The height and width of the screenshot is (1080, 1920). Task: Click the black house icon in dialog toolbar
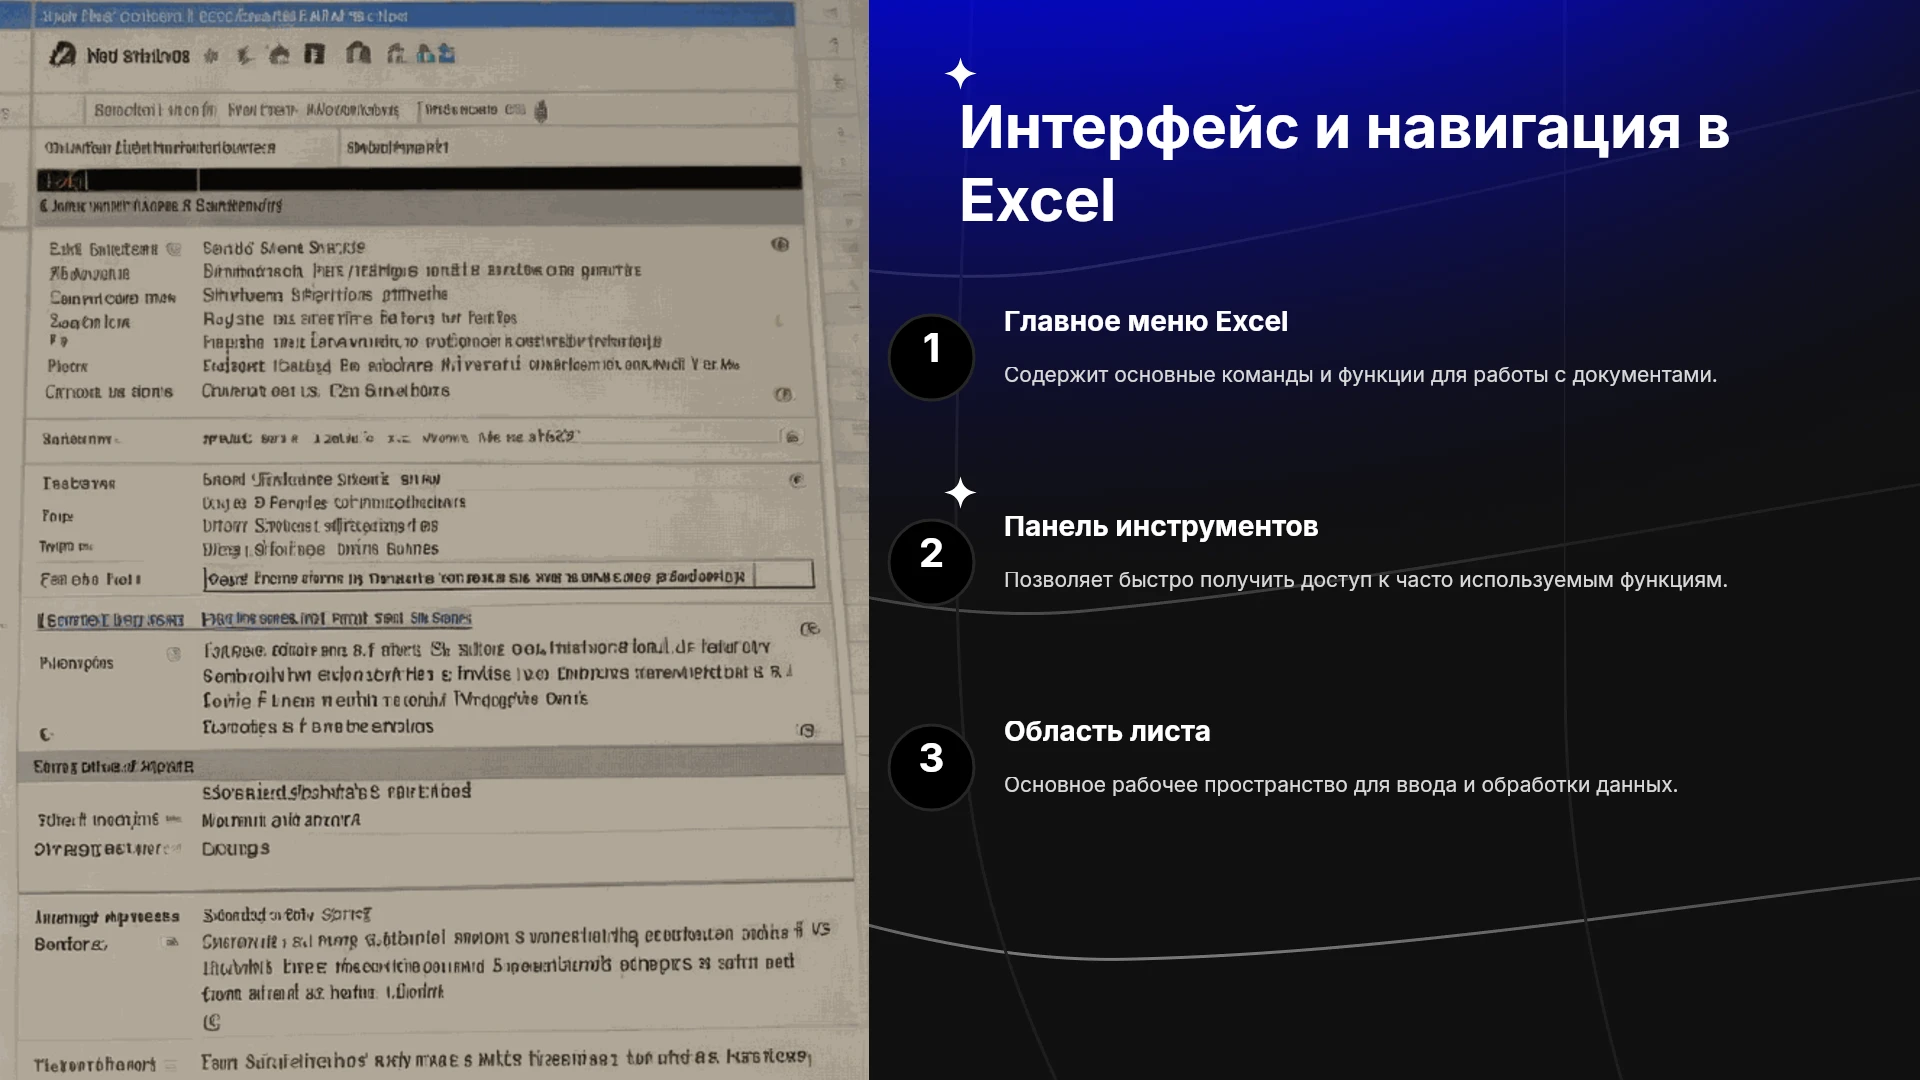279,54
